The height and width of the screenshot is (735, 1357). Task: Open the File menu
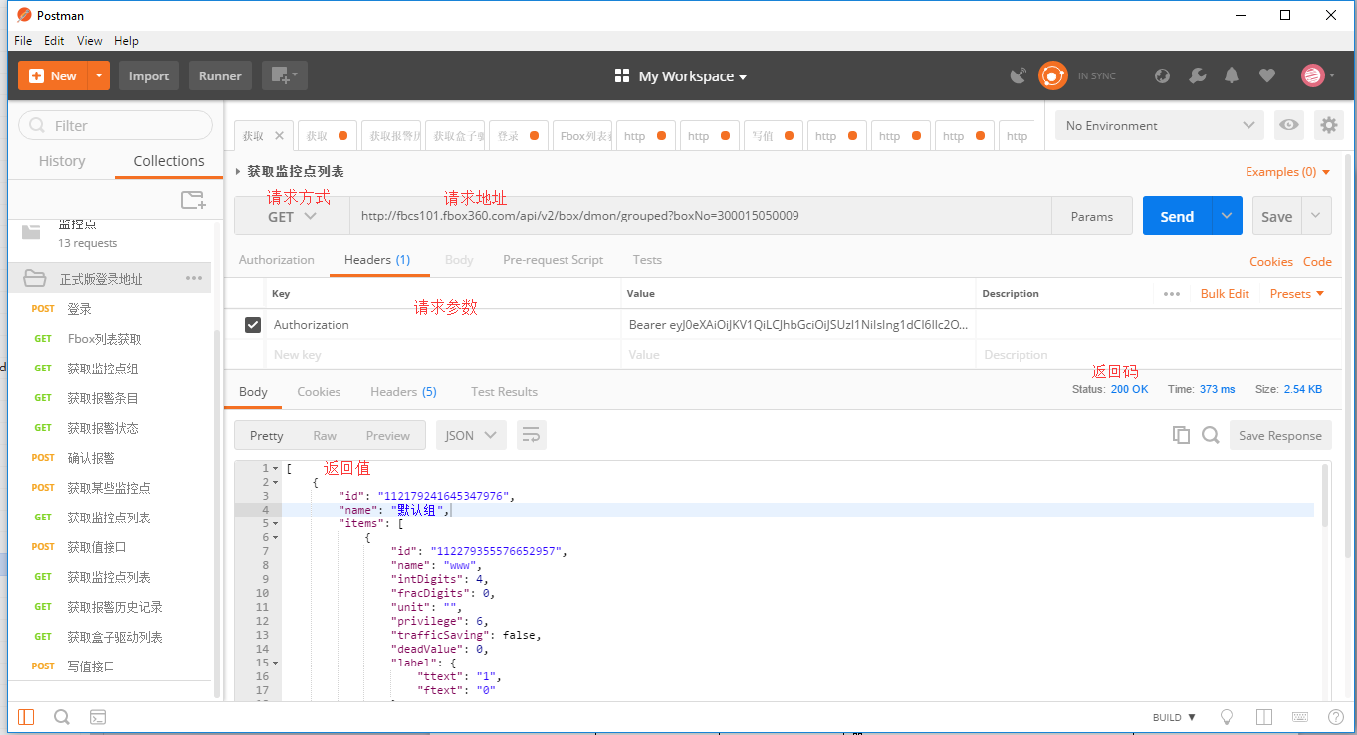pyautogui.click(x=23, y=41)
